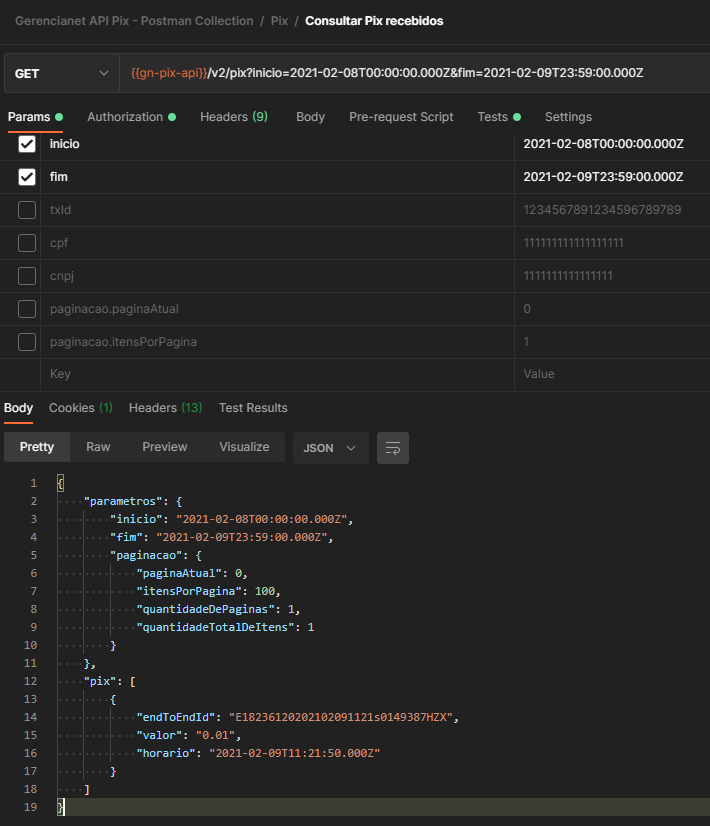This screenshot has height=826, width=710.
Task: Uncheck the fim parameter checkbox
Action: [27, 177]
